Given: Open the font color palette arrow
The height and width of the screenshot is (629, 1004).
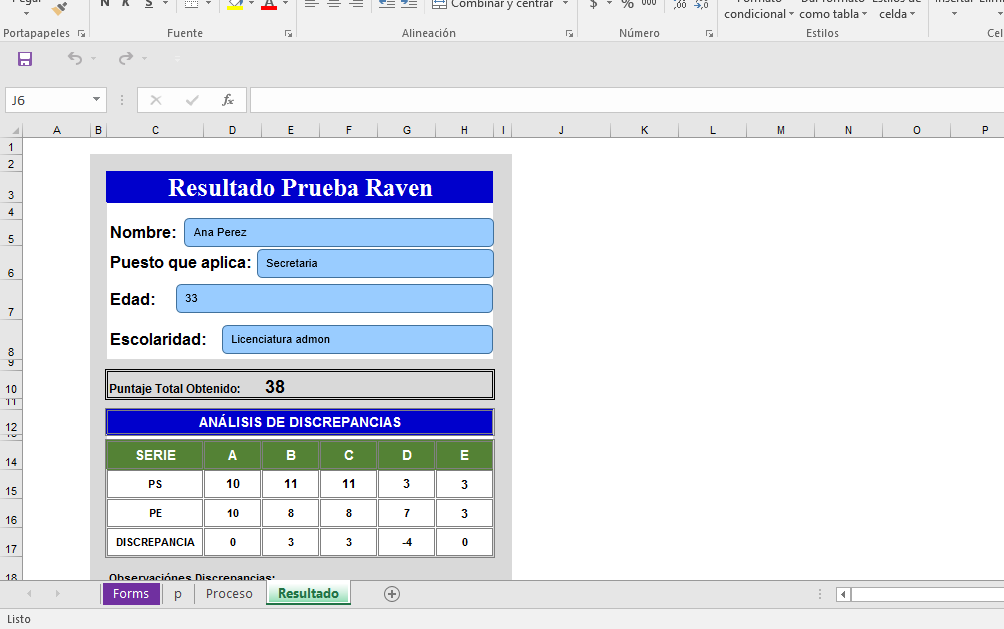Looking at the screenshot, I should 285,3.
